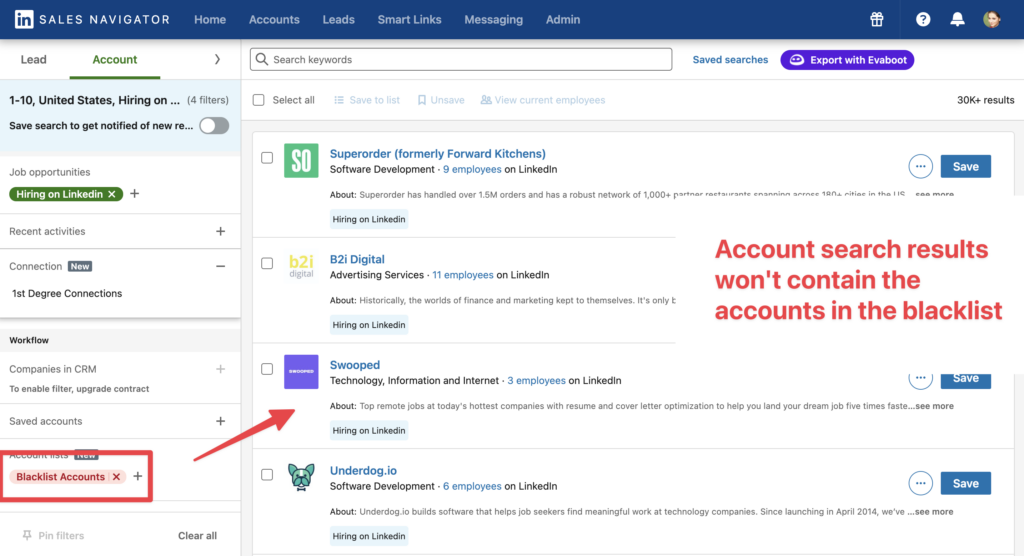Open Swooped's 3 employees link

(536, 381)
